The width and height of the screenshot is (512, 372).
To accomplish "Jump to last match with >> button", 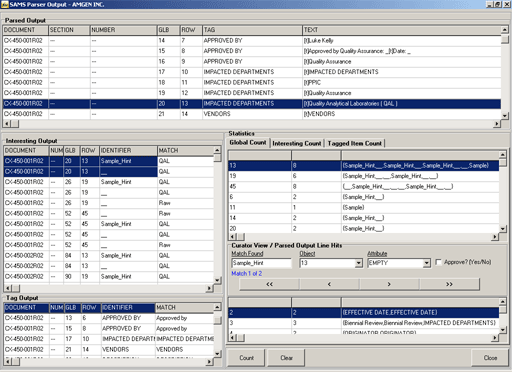I will [449, 284].
